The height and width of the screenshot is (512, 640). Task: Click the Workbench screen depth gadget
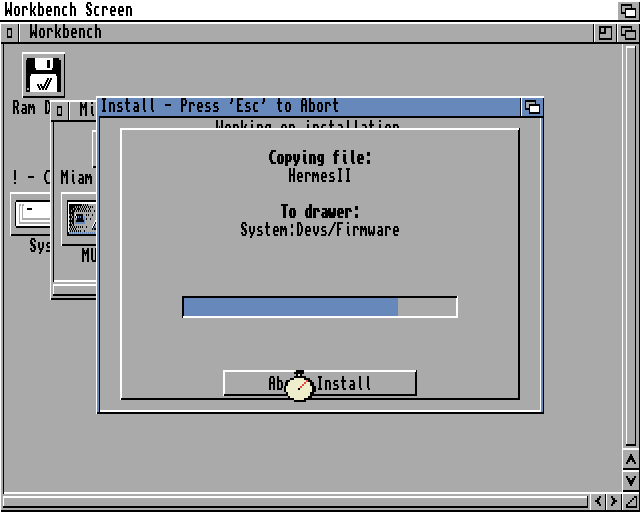(x=628, y=10)
